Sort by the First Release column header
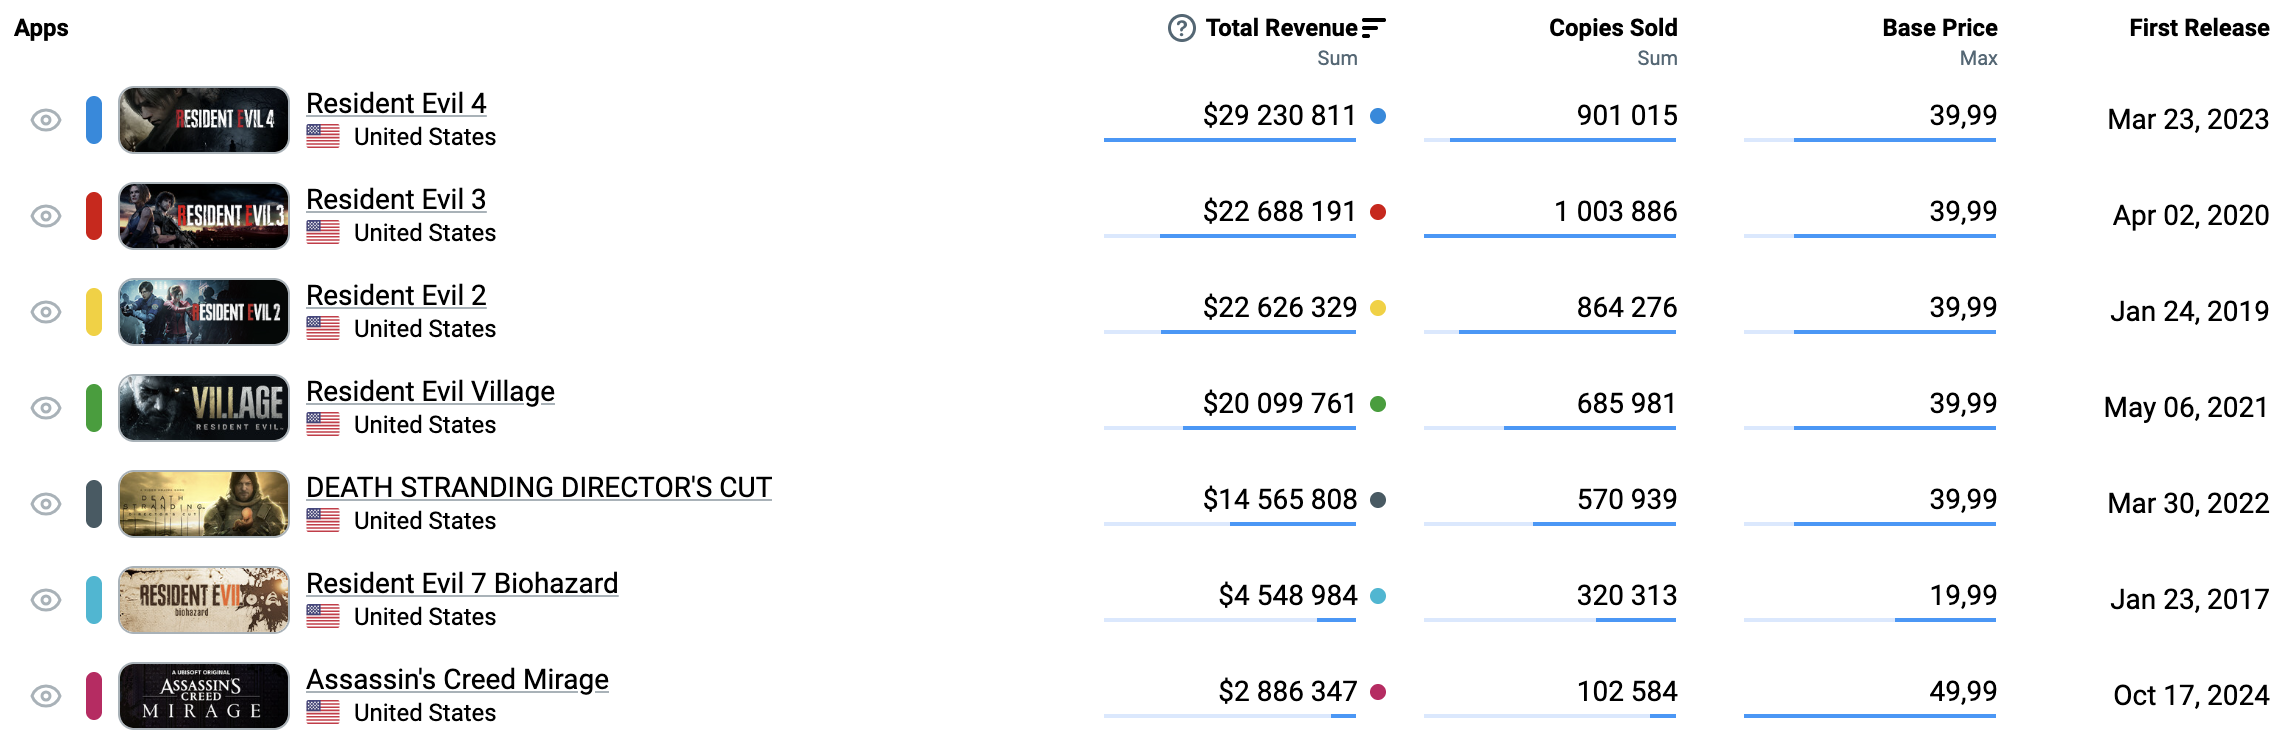This screenshot has height=744, width=2284. point(2198,28)
